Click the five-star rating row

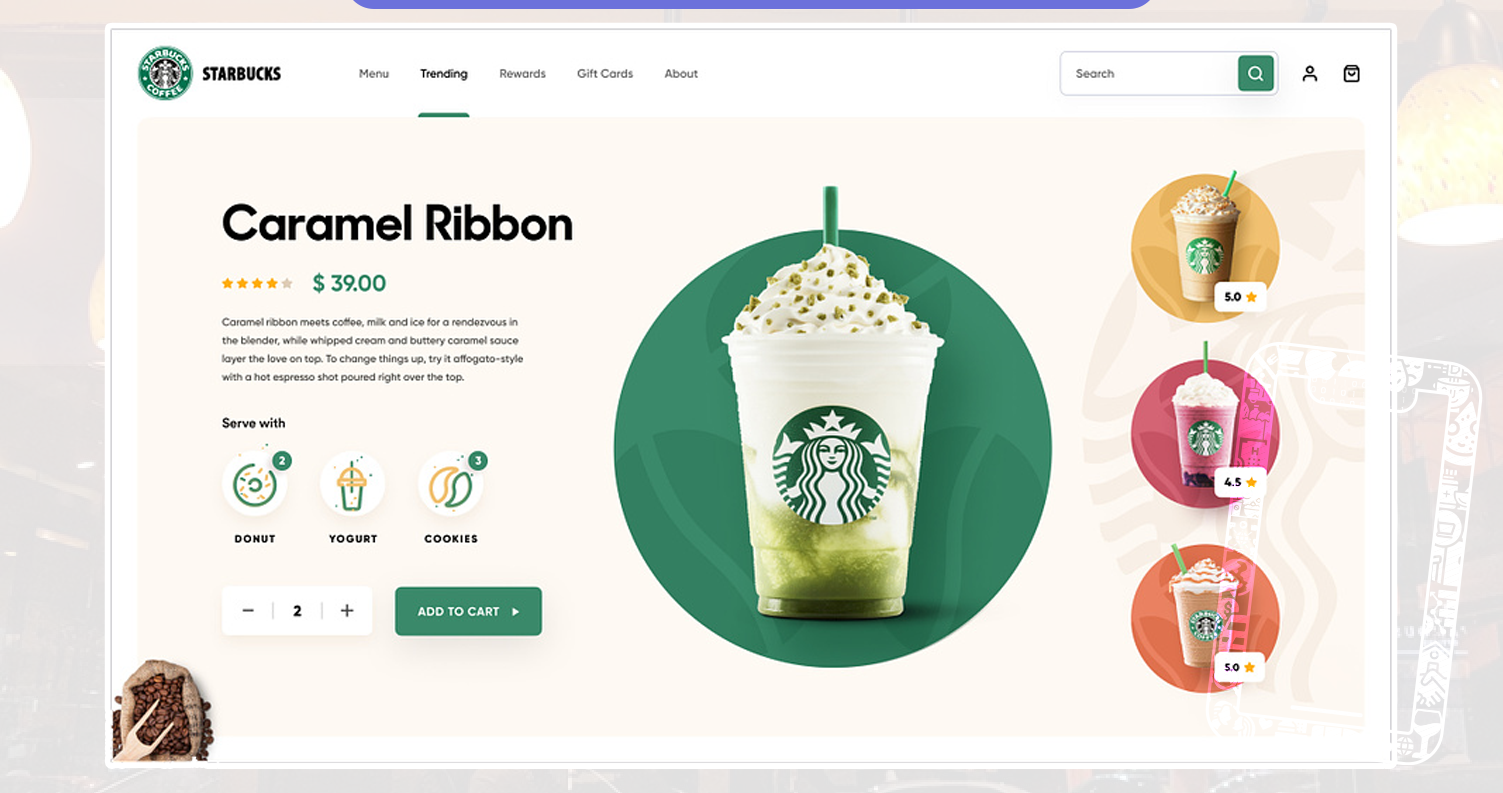257,284
